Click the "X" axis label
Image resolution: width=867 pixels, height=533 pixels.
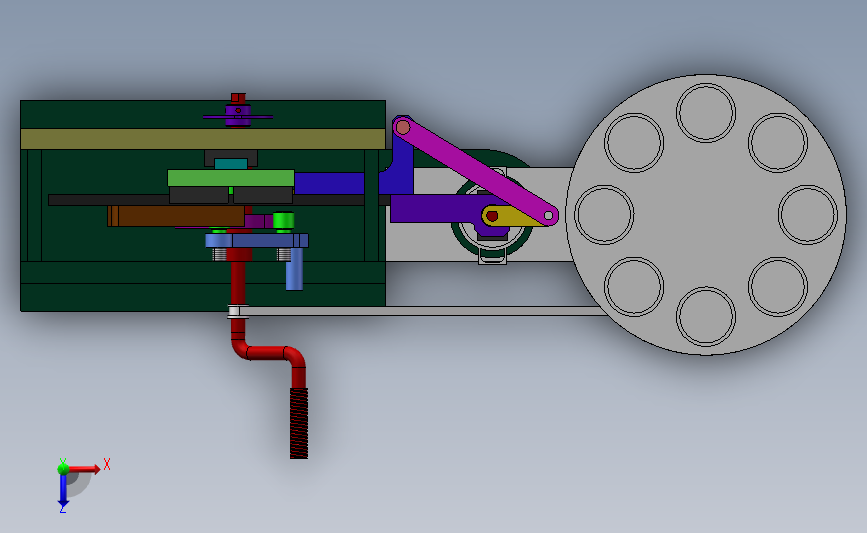(107, 464)
